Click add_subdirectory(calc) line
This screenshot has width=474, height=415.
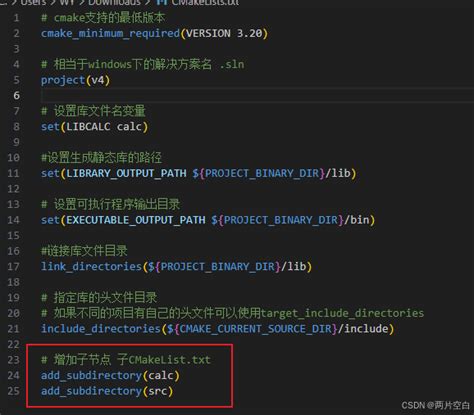110,376
